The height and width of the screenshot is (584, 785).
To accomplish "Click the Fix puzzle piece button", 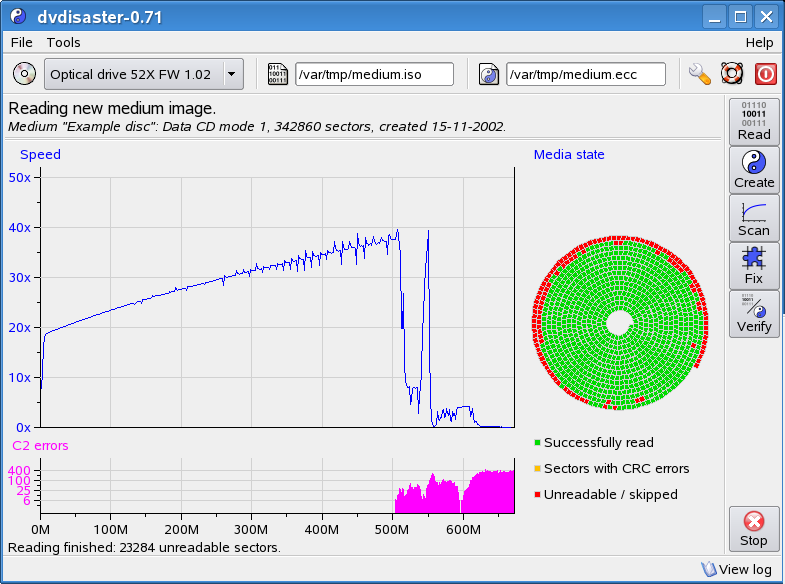I will tap(754, 266).
